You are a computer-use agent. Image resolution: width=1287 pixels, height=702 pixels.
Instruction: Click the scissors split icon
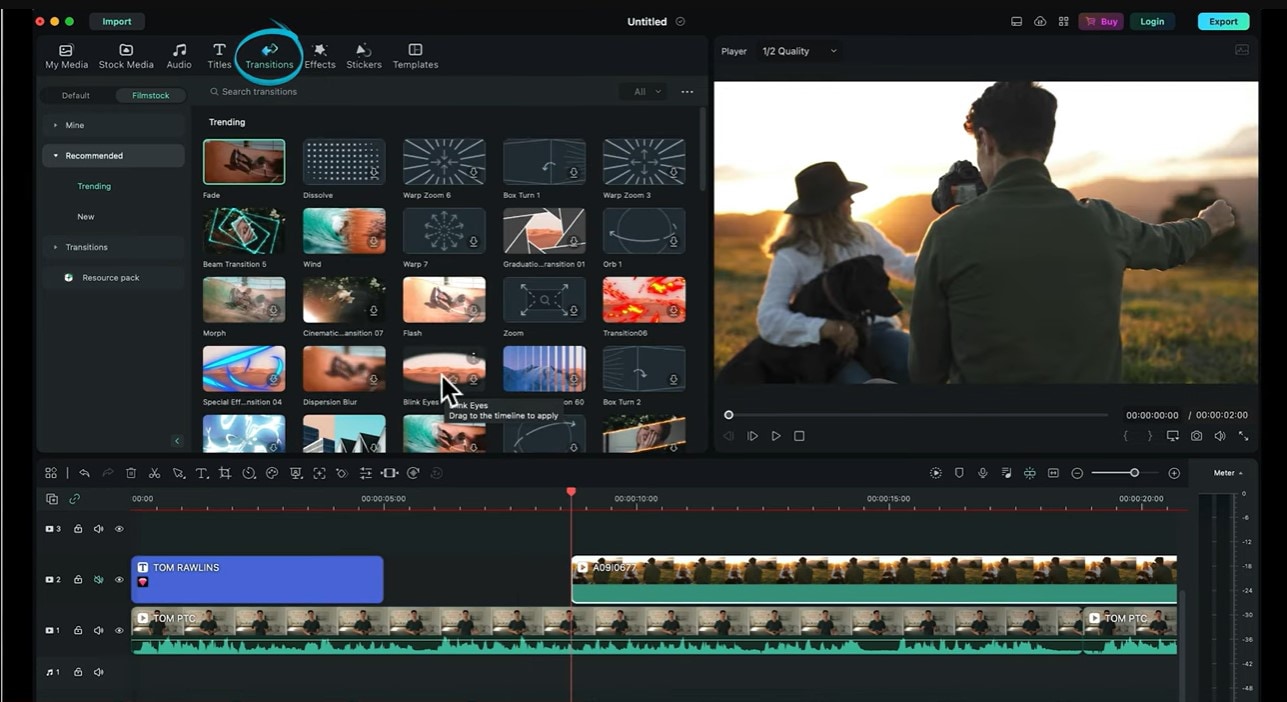[154, 473]
